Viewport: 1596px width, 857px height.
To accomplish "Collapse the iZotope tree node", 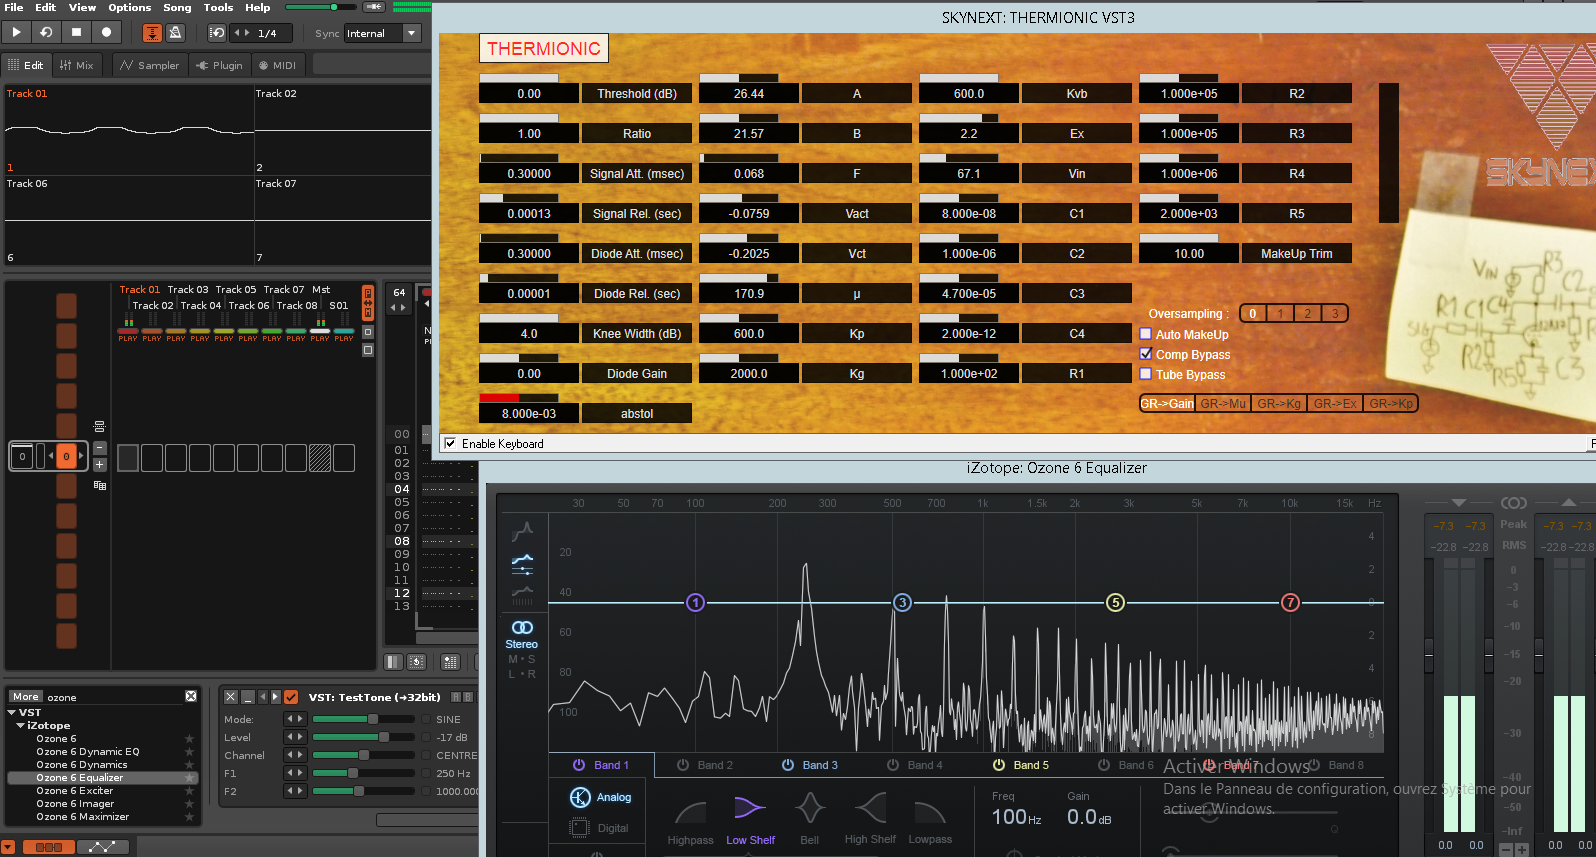I will pos(20,725).
